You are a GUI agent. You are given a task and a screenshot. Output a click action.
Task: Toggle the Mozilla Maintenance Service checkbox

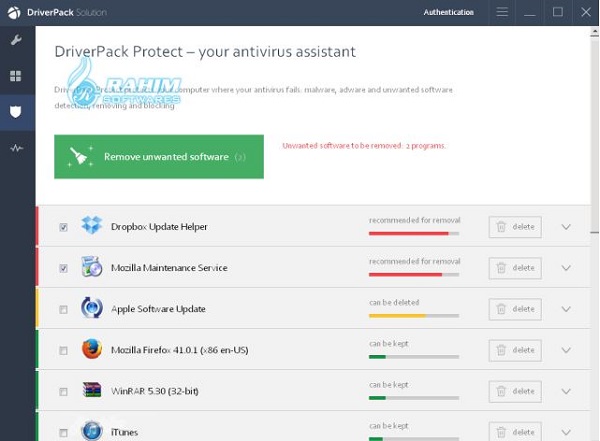(x=64, y=268)
